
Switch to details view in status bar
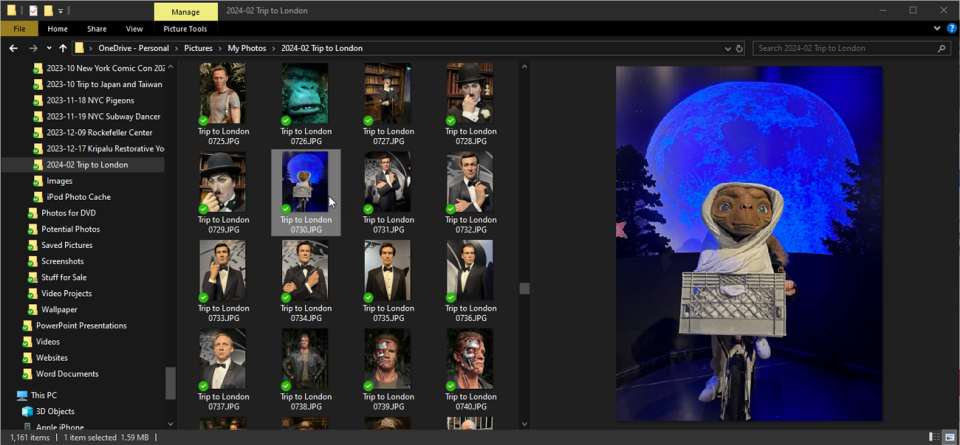point(932,437)
